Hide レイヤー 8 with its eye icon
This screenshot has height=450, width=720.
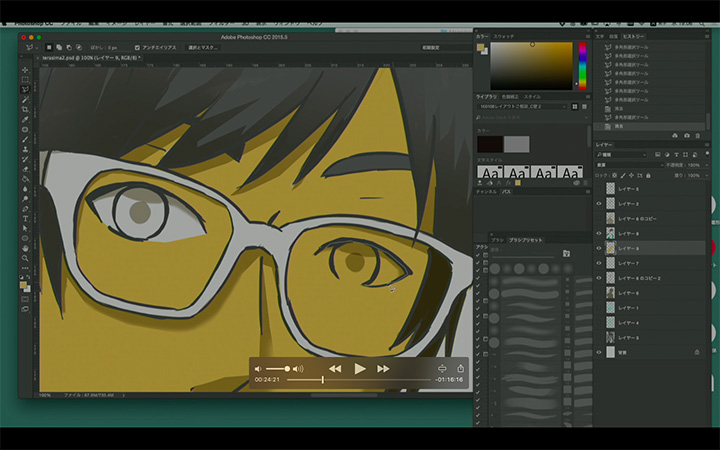pos(599,233)
